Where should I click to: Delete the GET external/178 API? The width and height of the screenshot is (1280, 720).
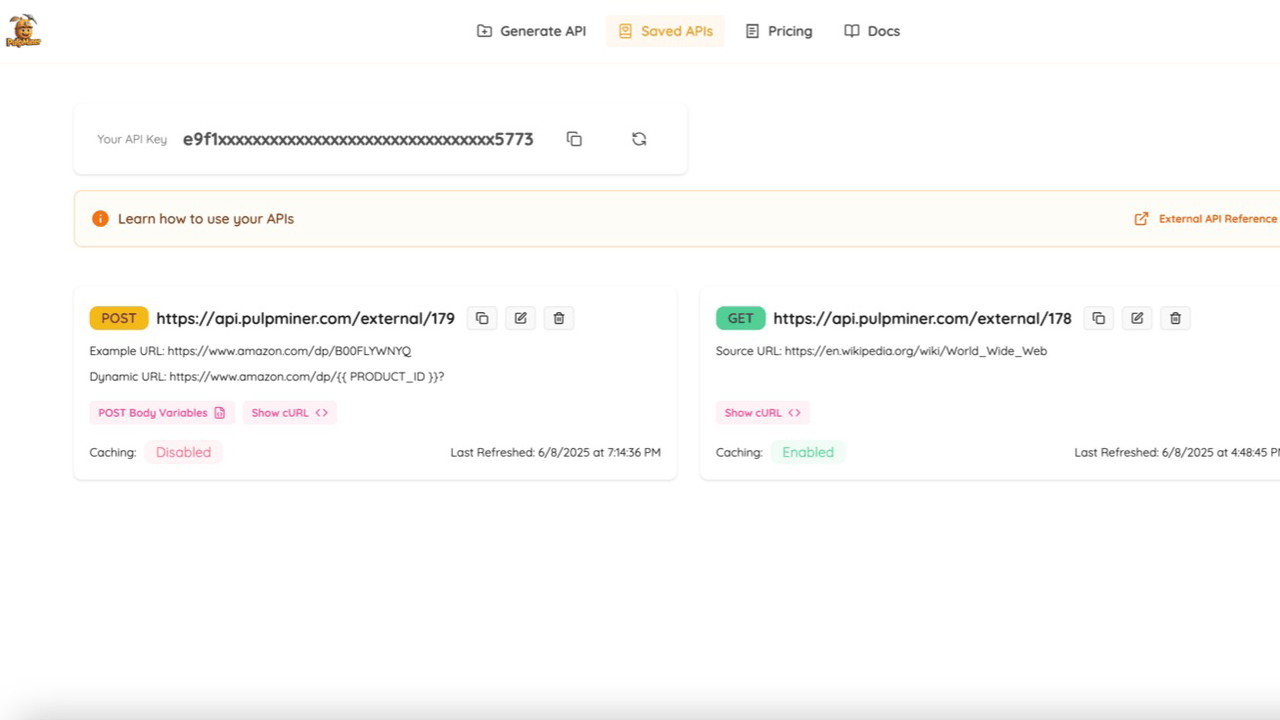pos(1175,318)
